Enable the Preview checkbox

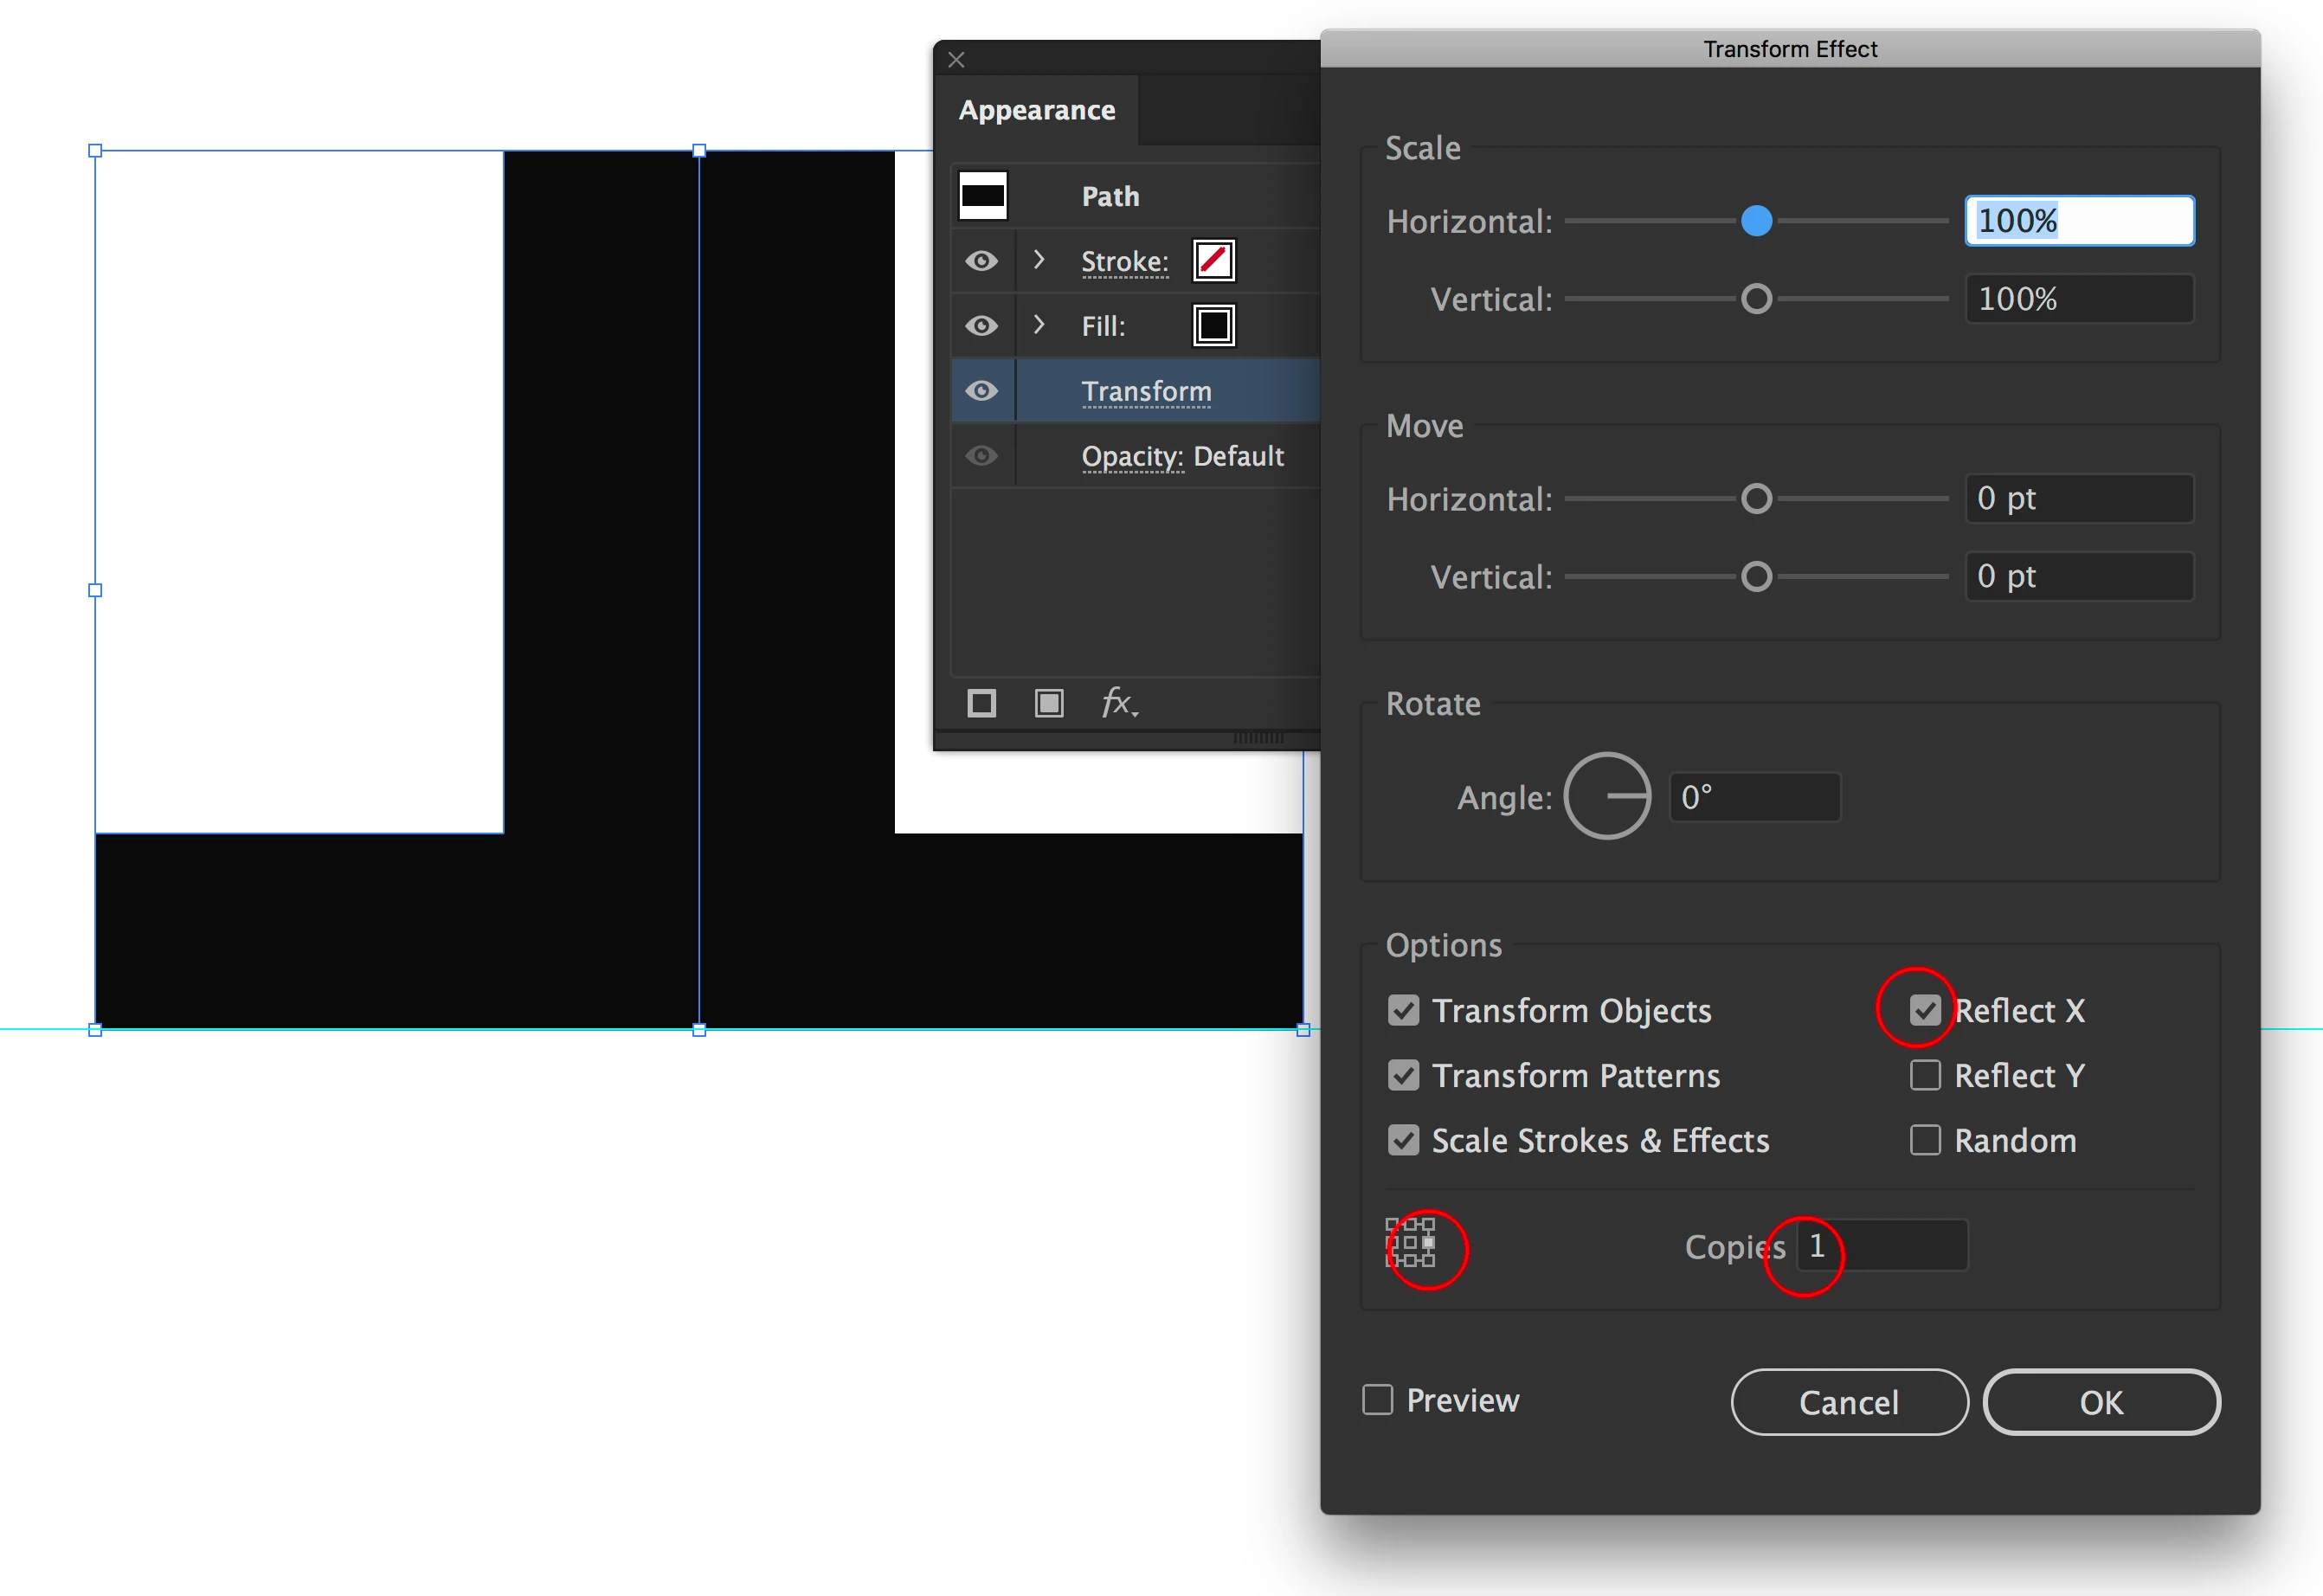pos(1377,1400)
